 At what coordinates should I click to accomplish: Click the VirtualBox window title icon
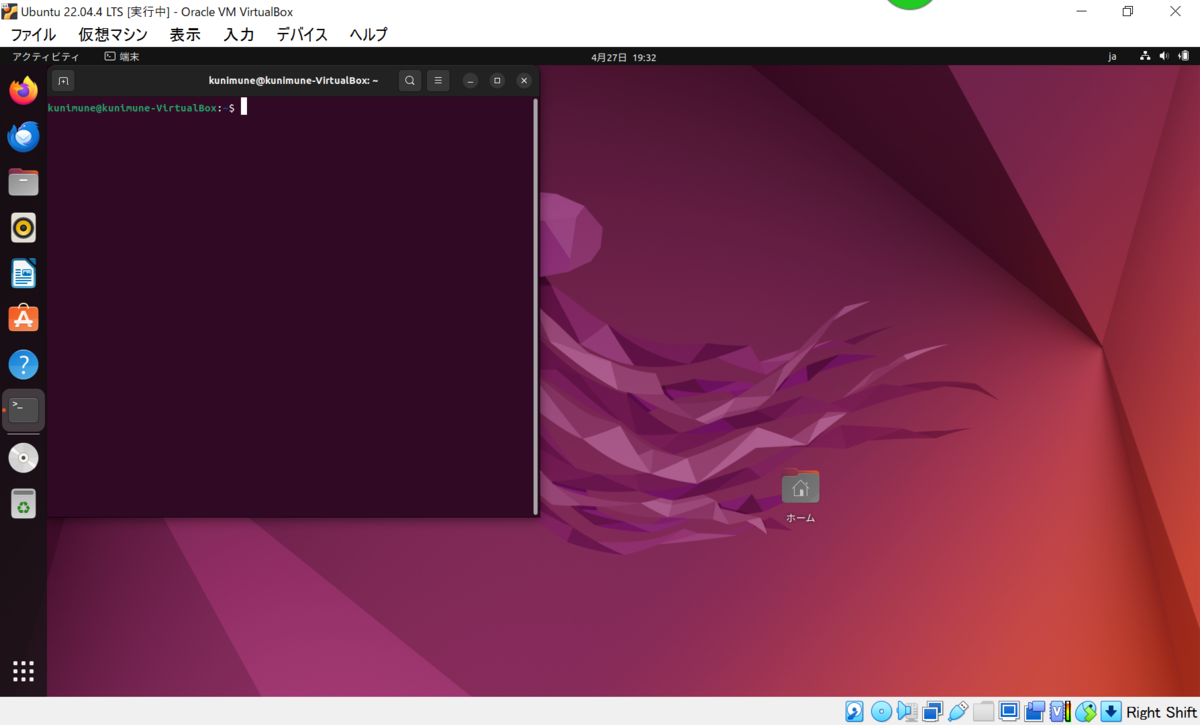coord(9,11)
